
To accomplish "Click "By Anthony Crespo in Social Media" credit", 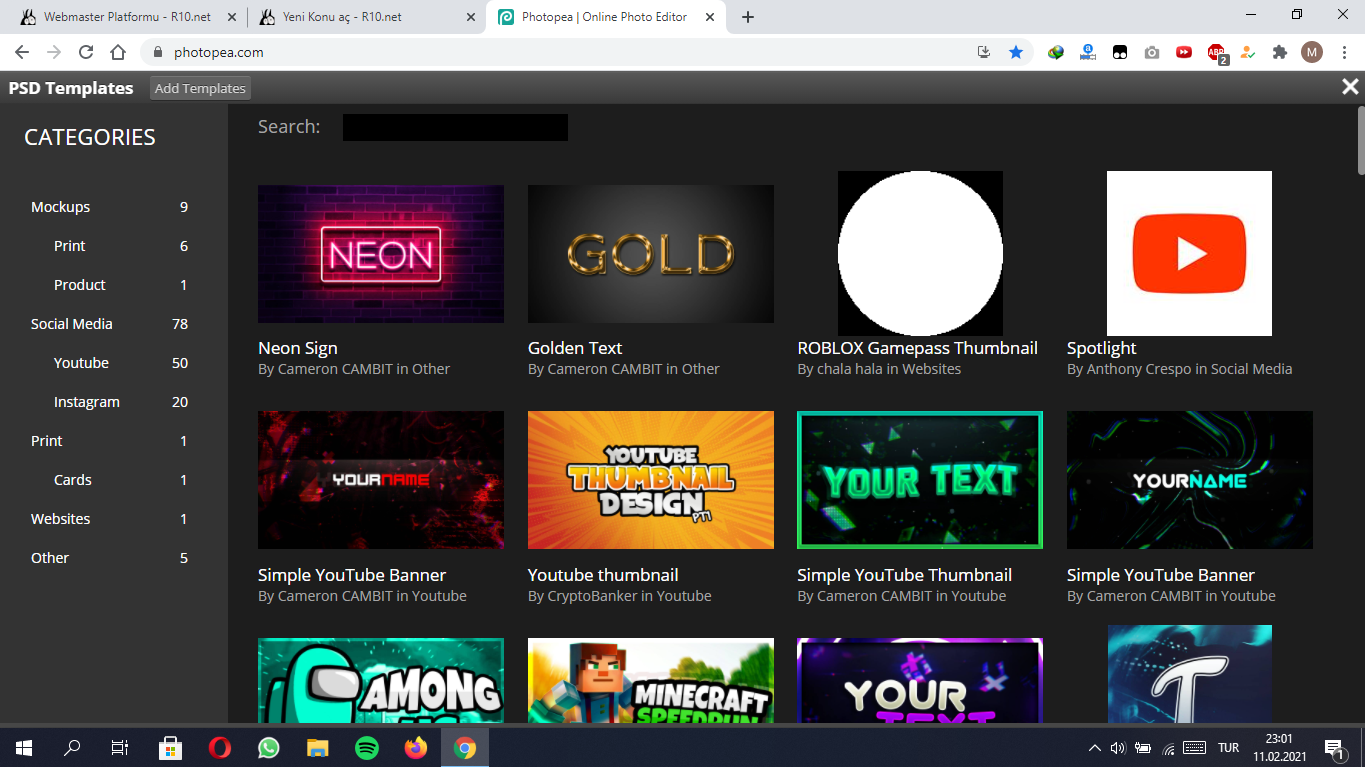I will [x=1180, y=369].
